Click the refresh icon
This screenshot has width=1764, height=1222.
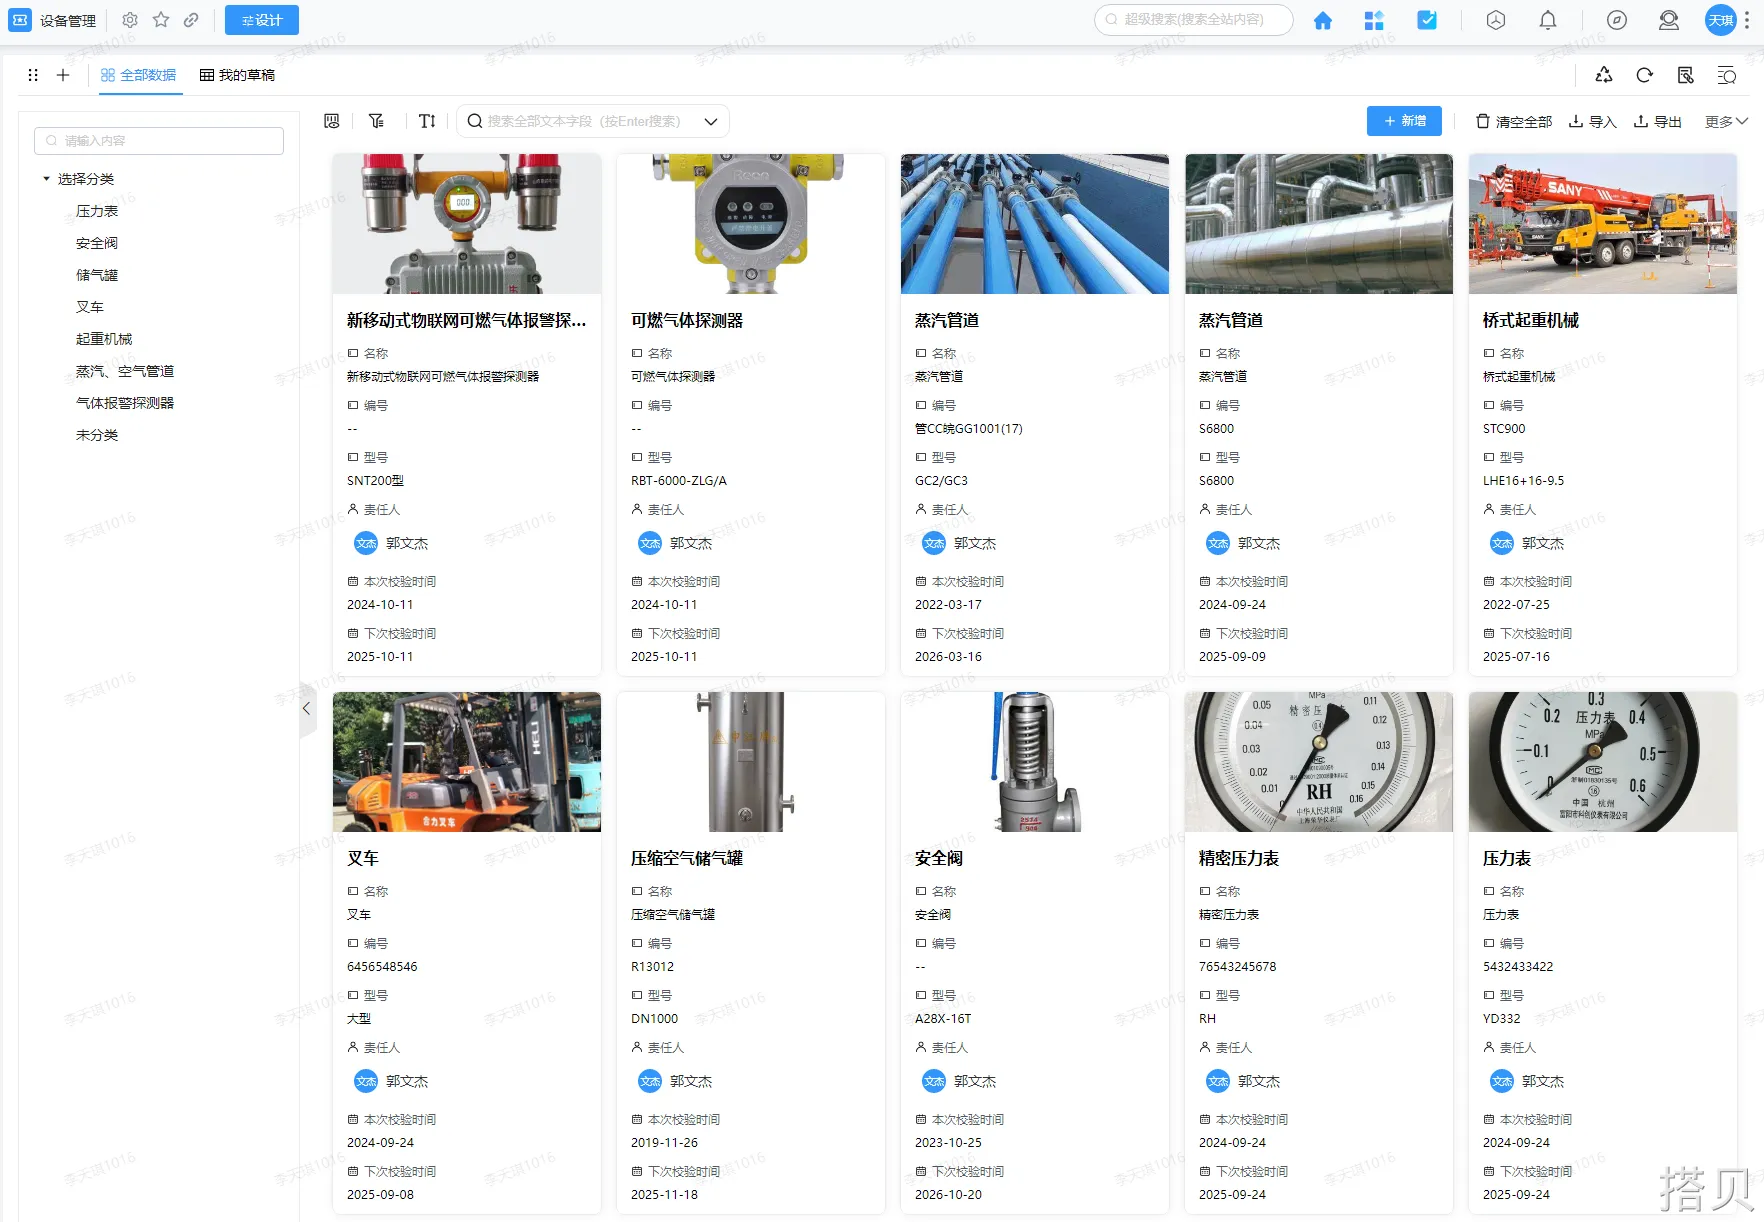click(1644, 75)
